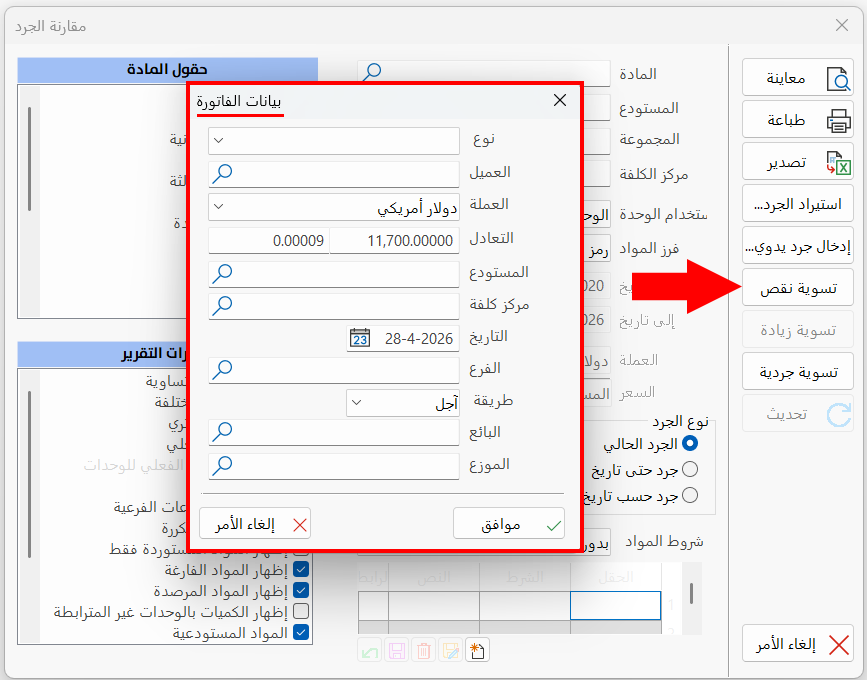The height and width of the screenshot is (680, 867).
Task: Uncheck إظهار المواد الفارغة checkbox
Action: click(x=301, y=569)
